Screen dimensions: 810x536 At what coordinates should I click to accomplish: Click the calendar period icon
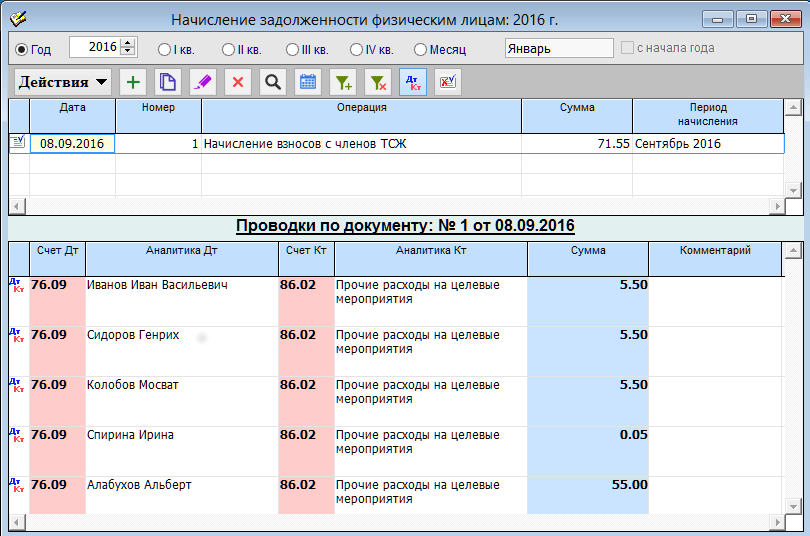pos(308,82)
